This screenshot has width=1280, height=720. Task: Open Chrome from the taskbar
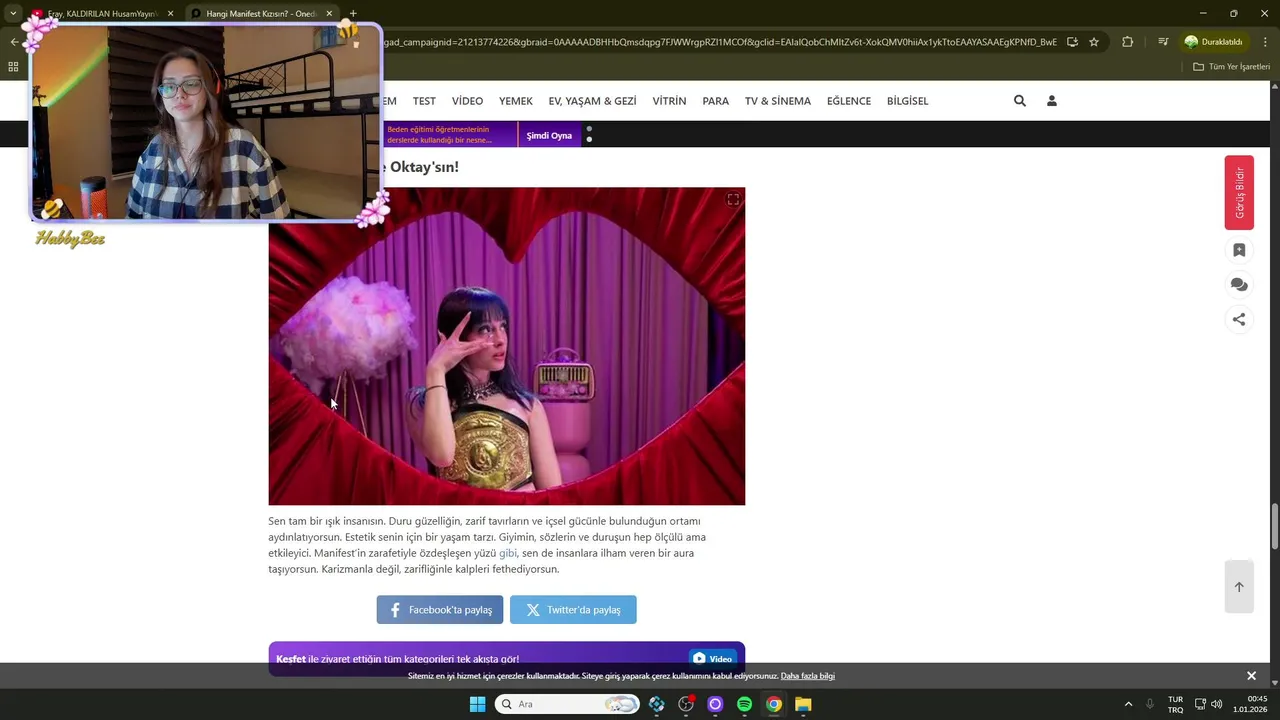click(x=774, y=704)
